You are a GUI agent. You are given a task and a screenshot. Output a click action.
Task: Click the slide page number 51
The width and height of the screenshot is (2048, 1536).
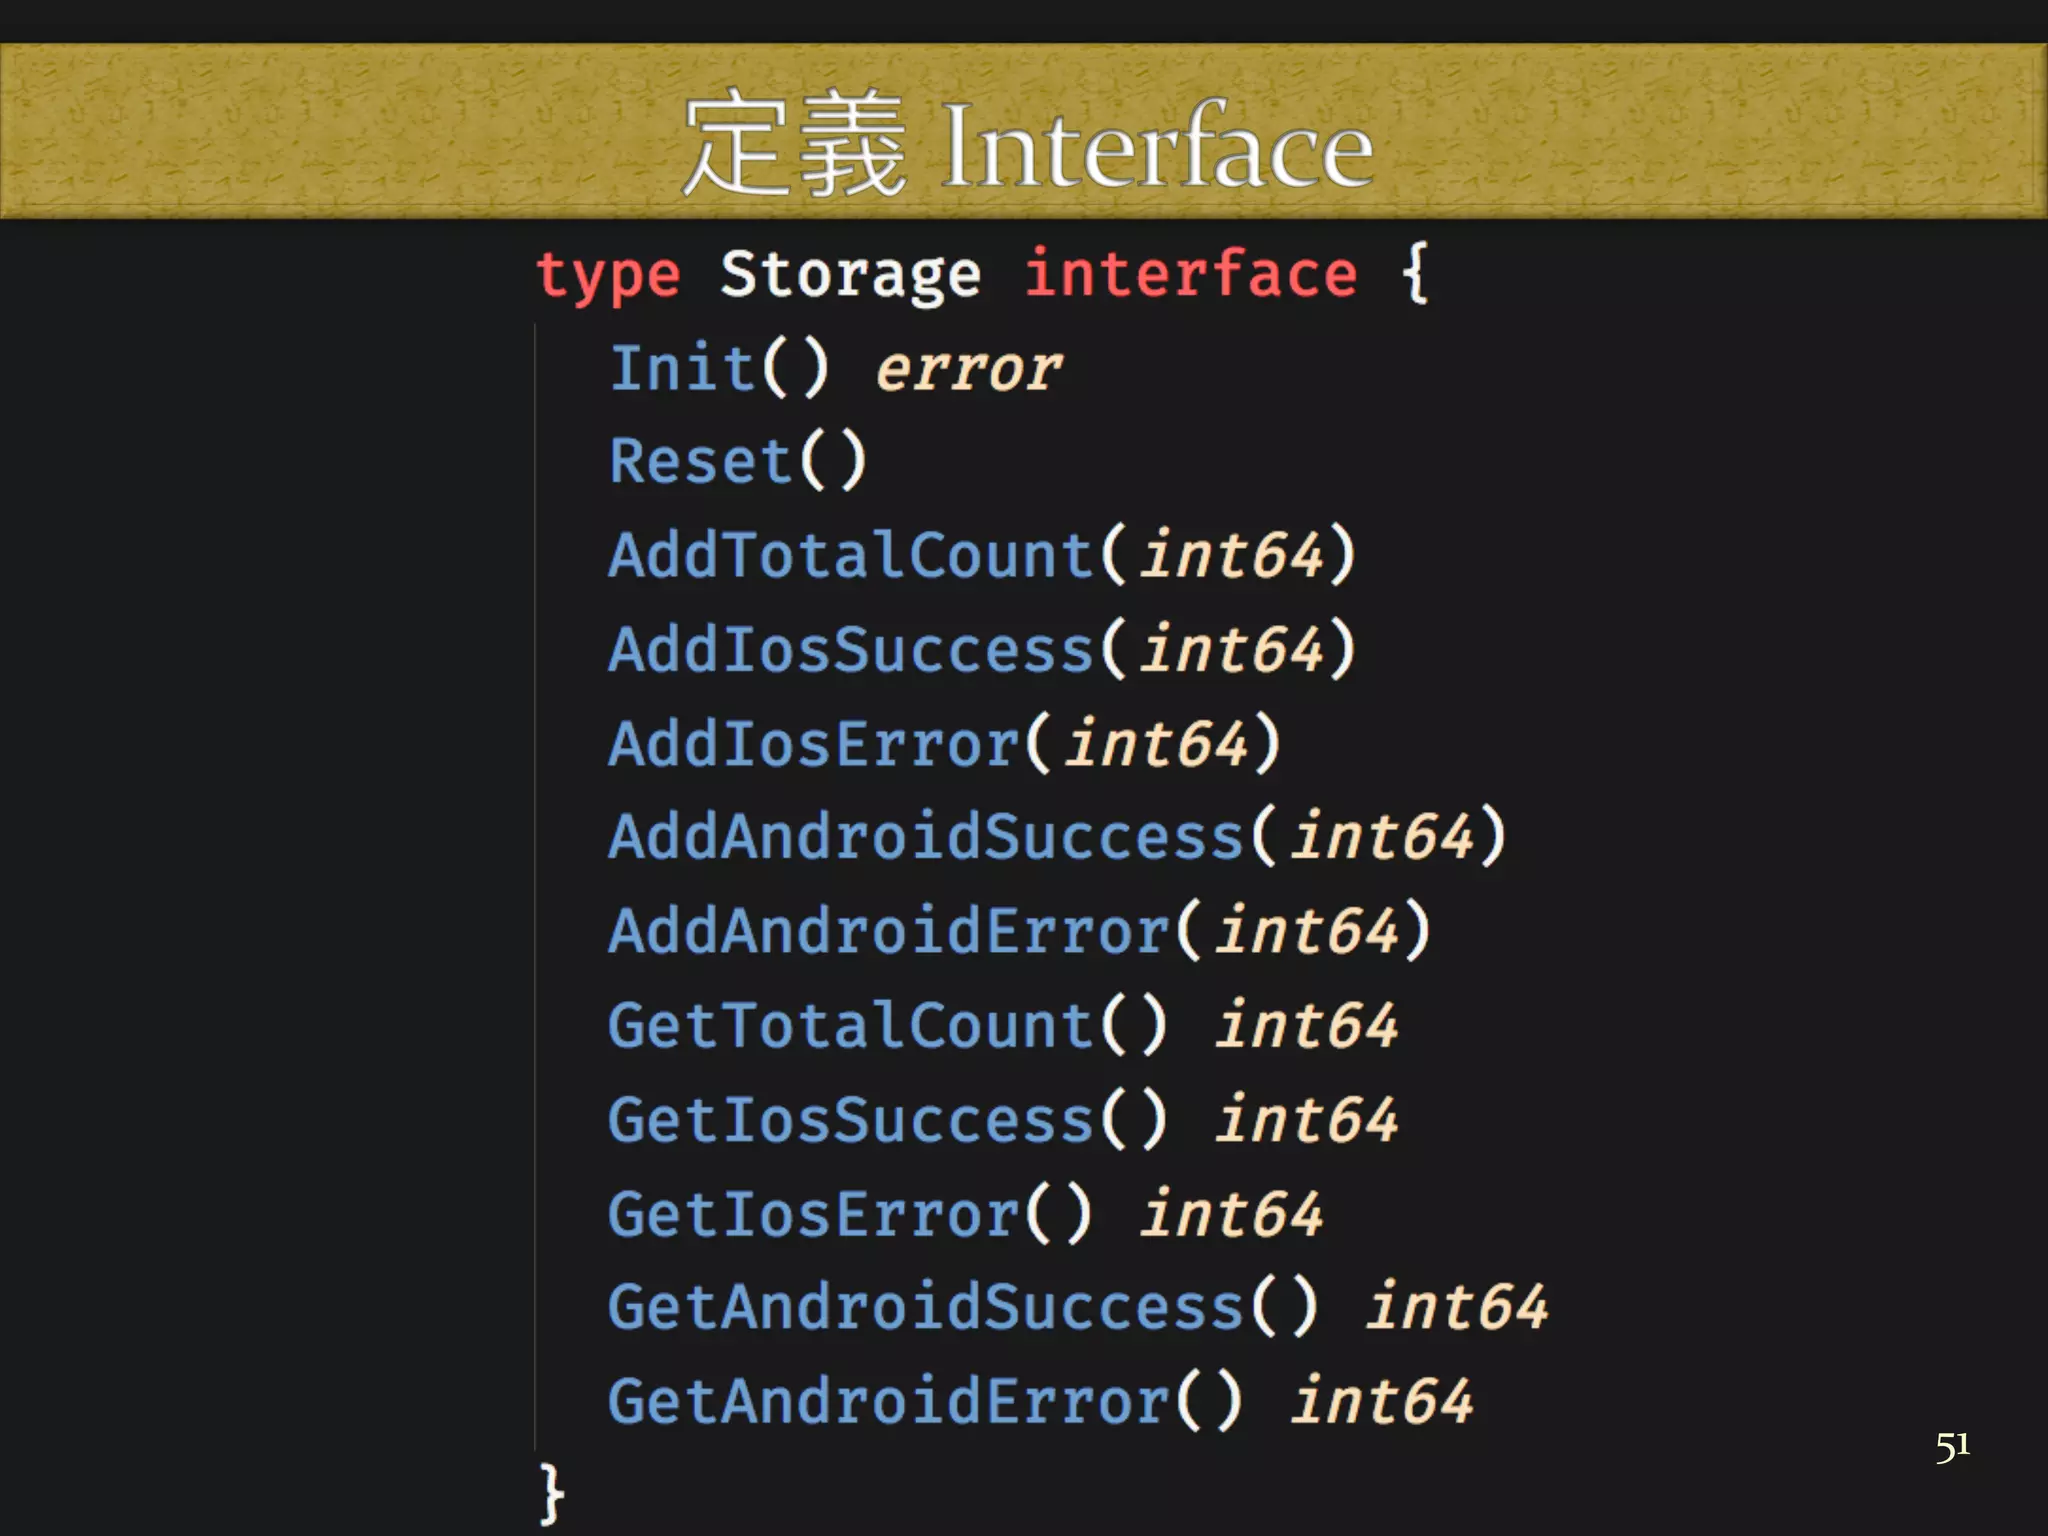(1951, 1447)
